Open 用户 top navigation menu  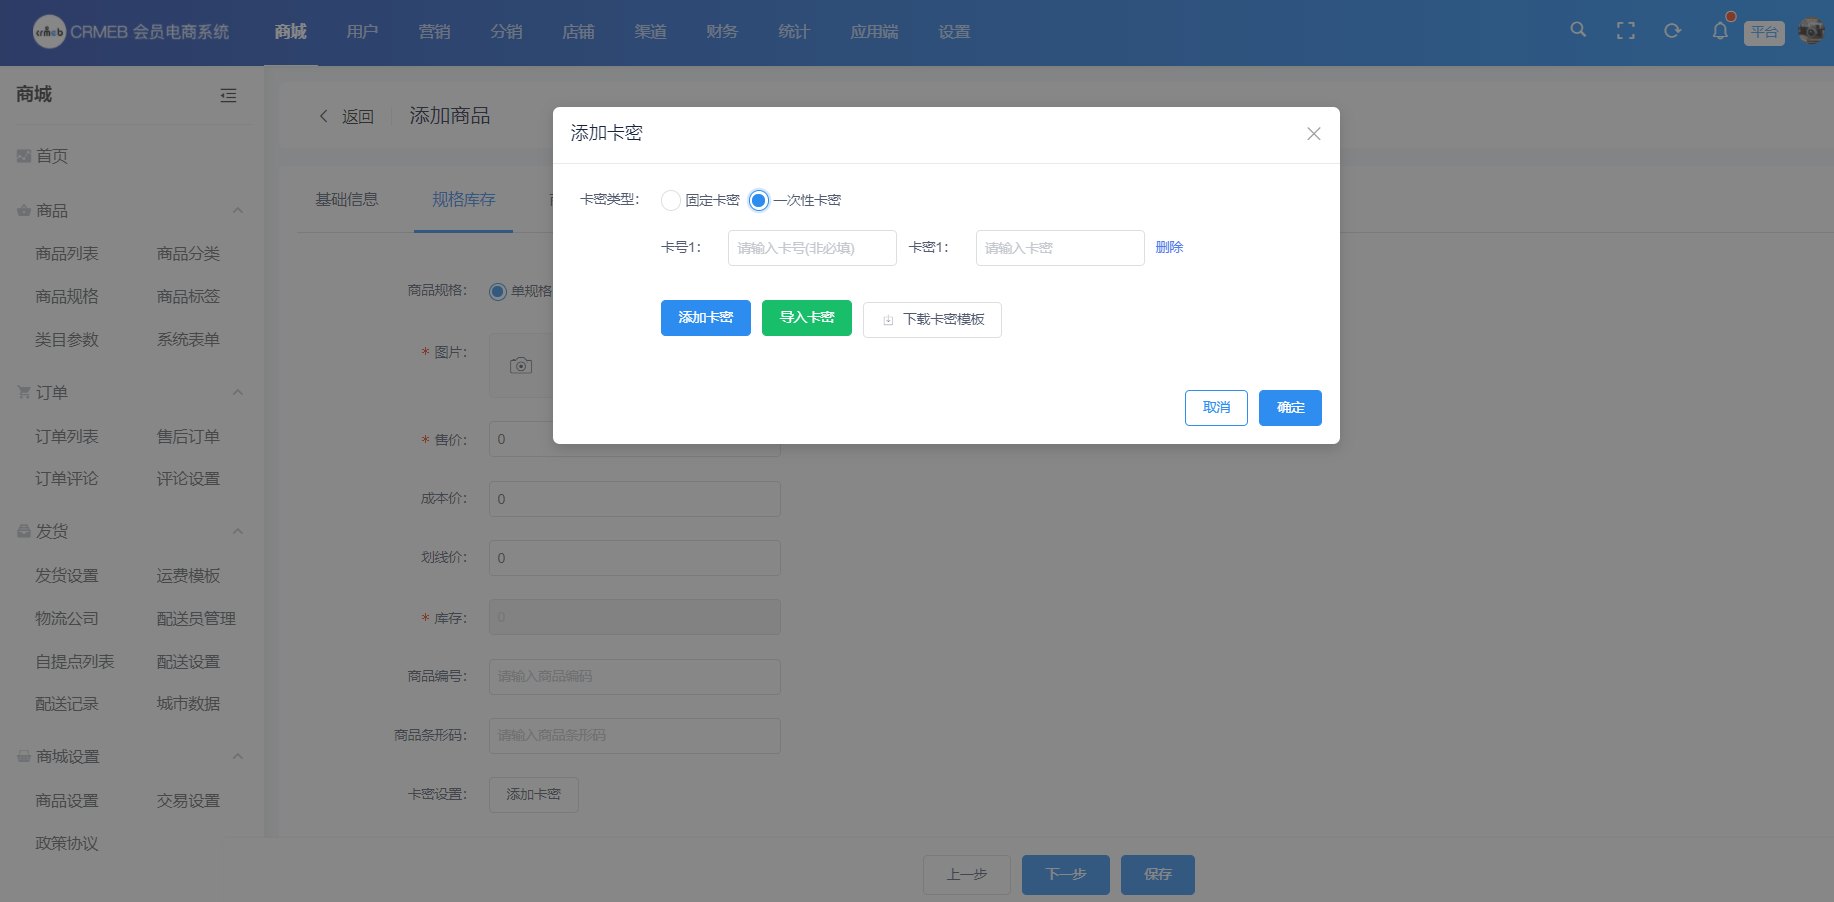(x=363, y=32)
